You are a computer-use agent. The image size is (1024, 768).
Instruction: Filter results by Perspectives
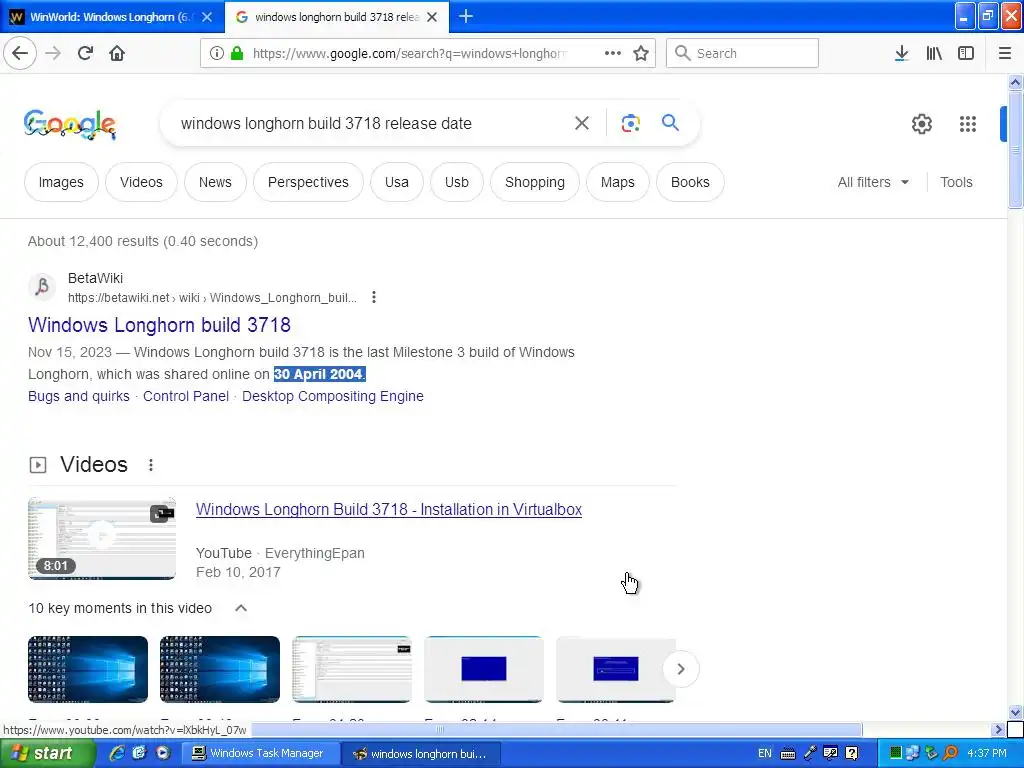(308, 182)
